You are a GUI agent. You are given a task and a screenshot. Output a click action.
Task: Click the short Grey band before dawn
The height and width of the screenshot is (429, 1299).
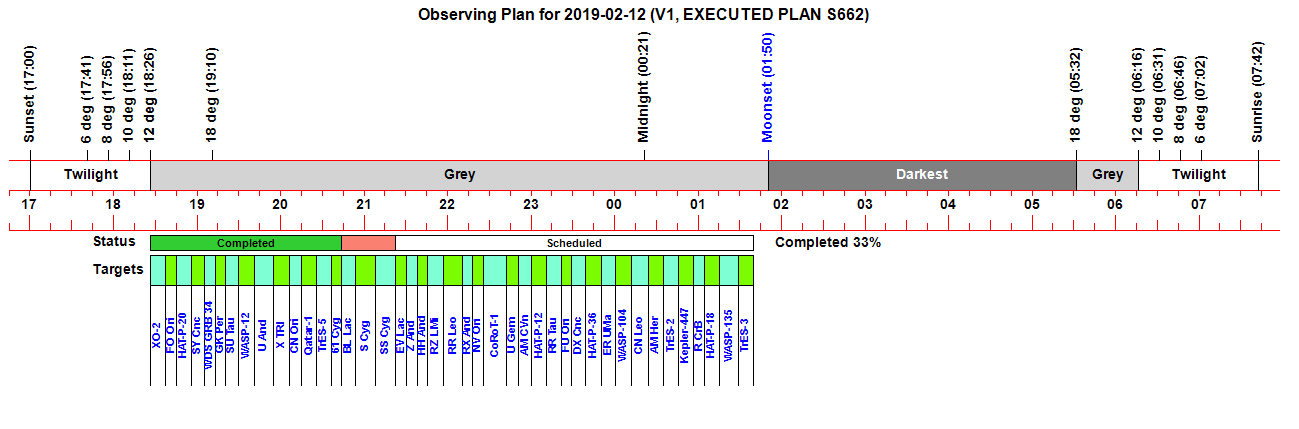click(1107, 174)
